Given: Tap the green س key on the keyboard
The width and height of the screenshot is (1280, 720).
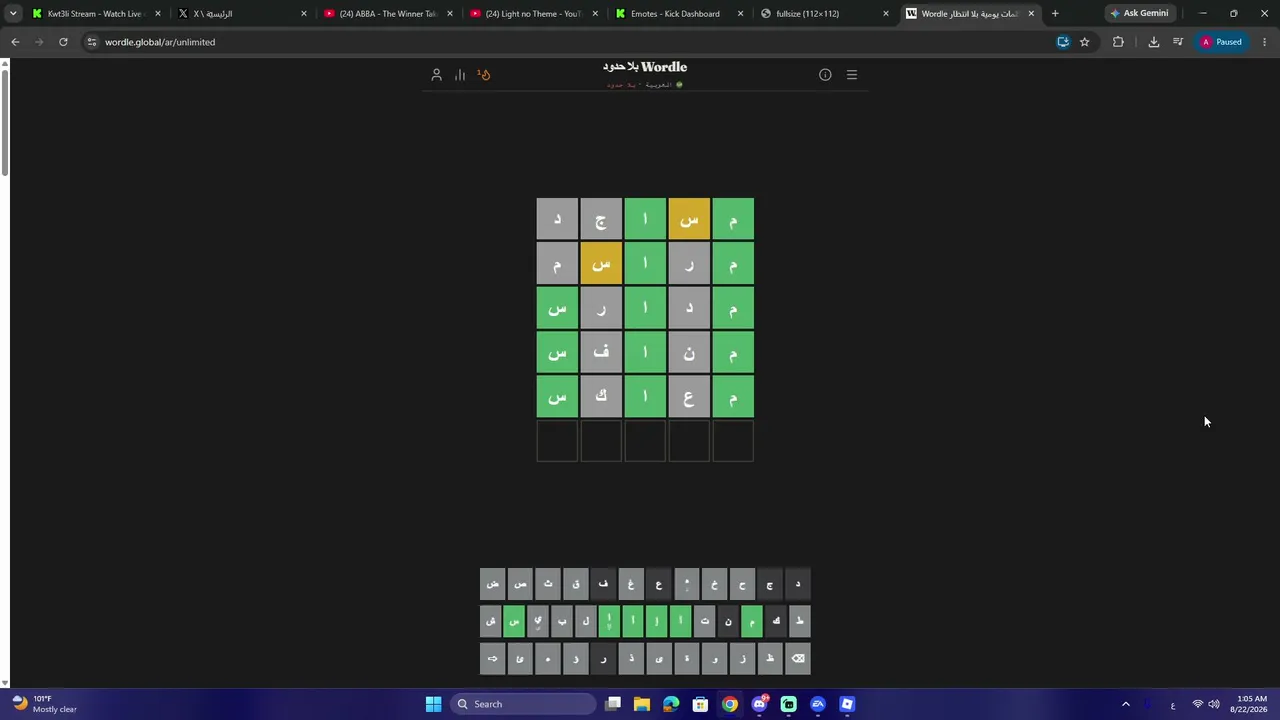Looking at the screenshot, I should (x=514, y=621).
